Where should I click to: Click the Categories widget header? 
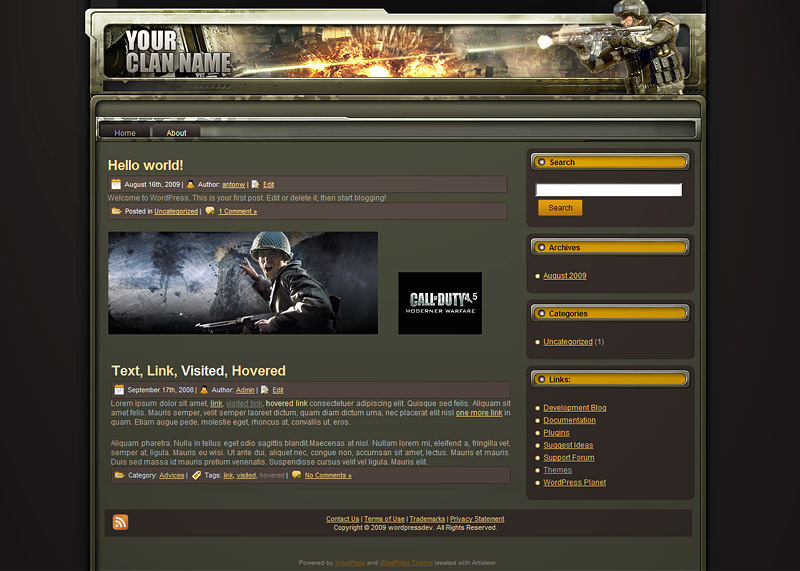pos(610,313)
